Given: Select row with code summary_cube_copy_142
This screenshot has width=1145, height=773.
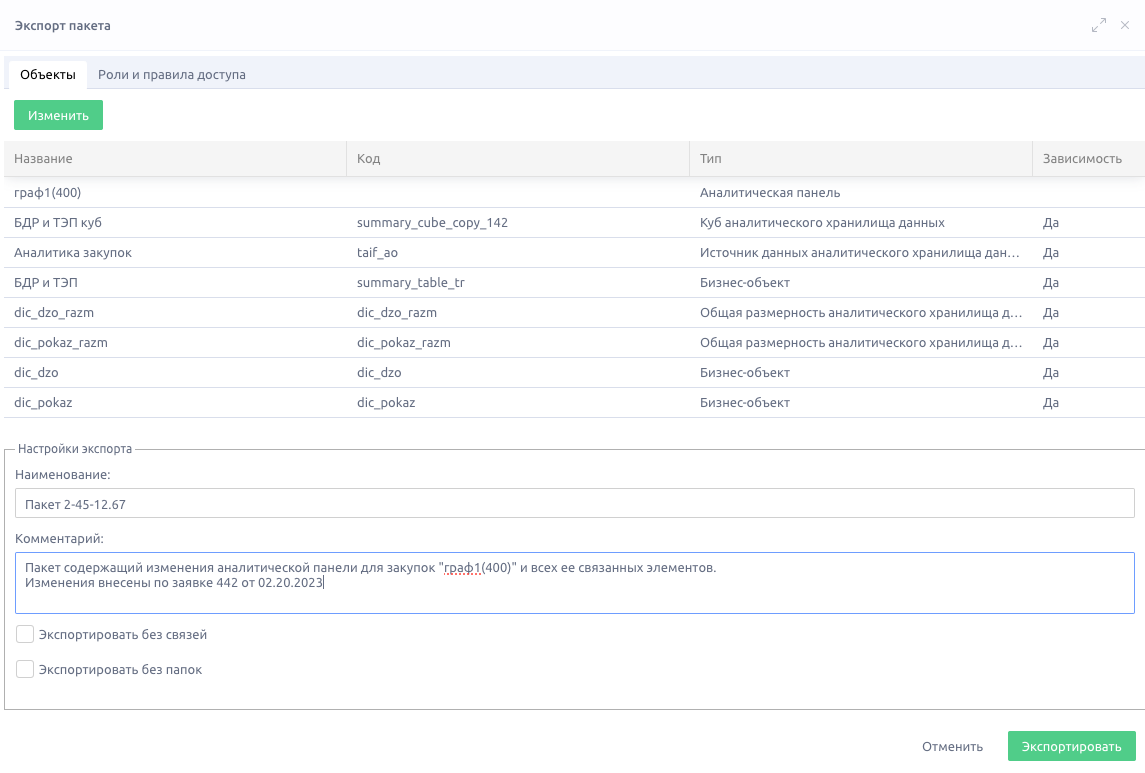Looking at the screenshot, I should [575, 223].
